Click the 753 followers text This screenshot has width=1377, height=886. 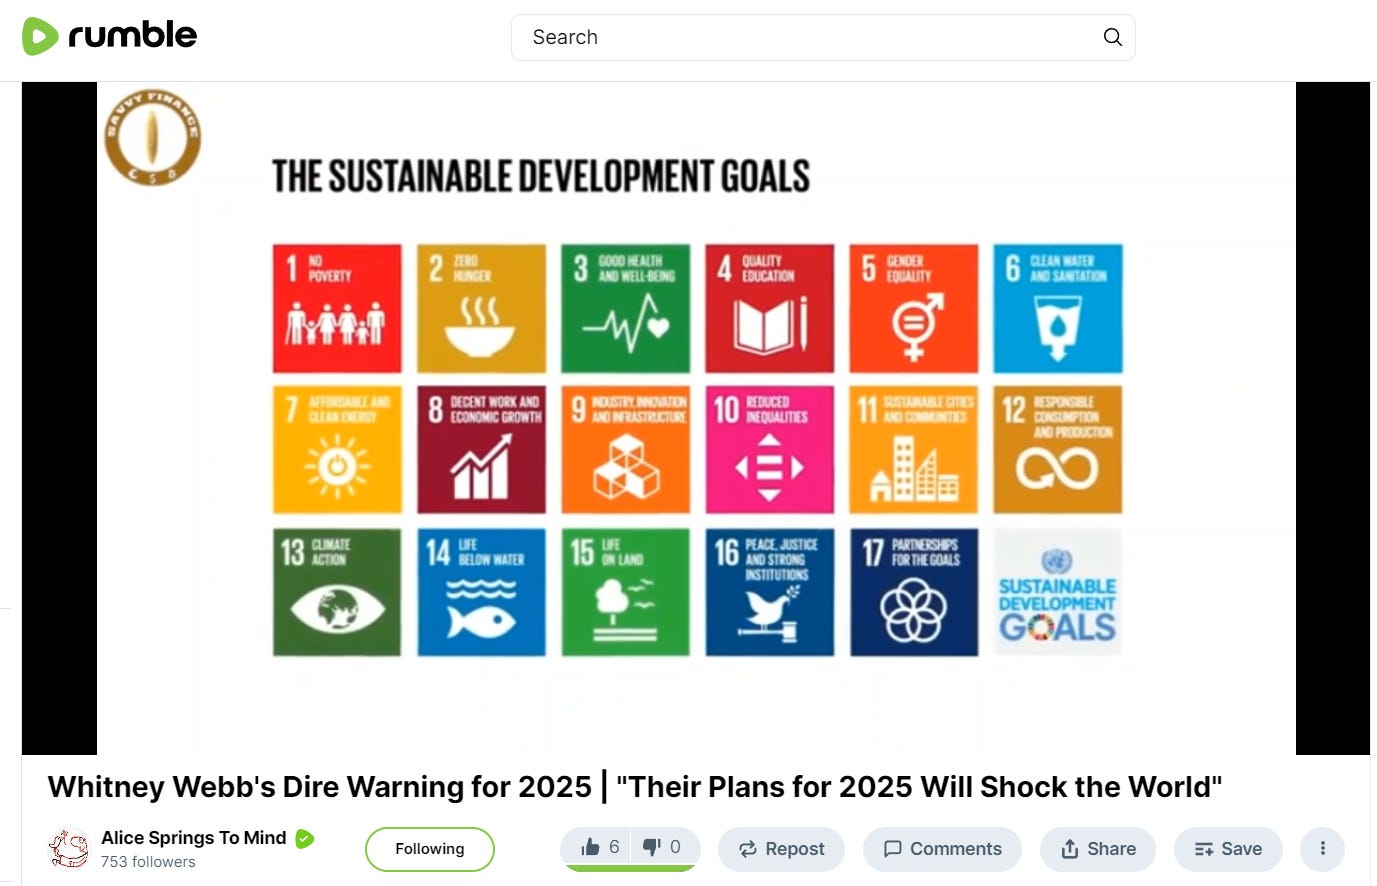point(148,862)
